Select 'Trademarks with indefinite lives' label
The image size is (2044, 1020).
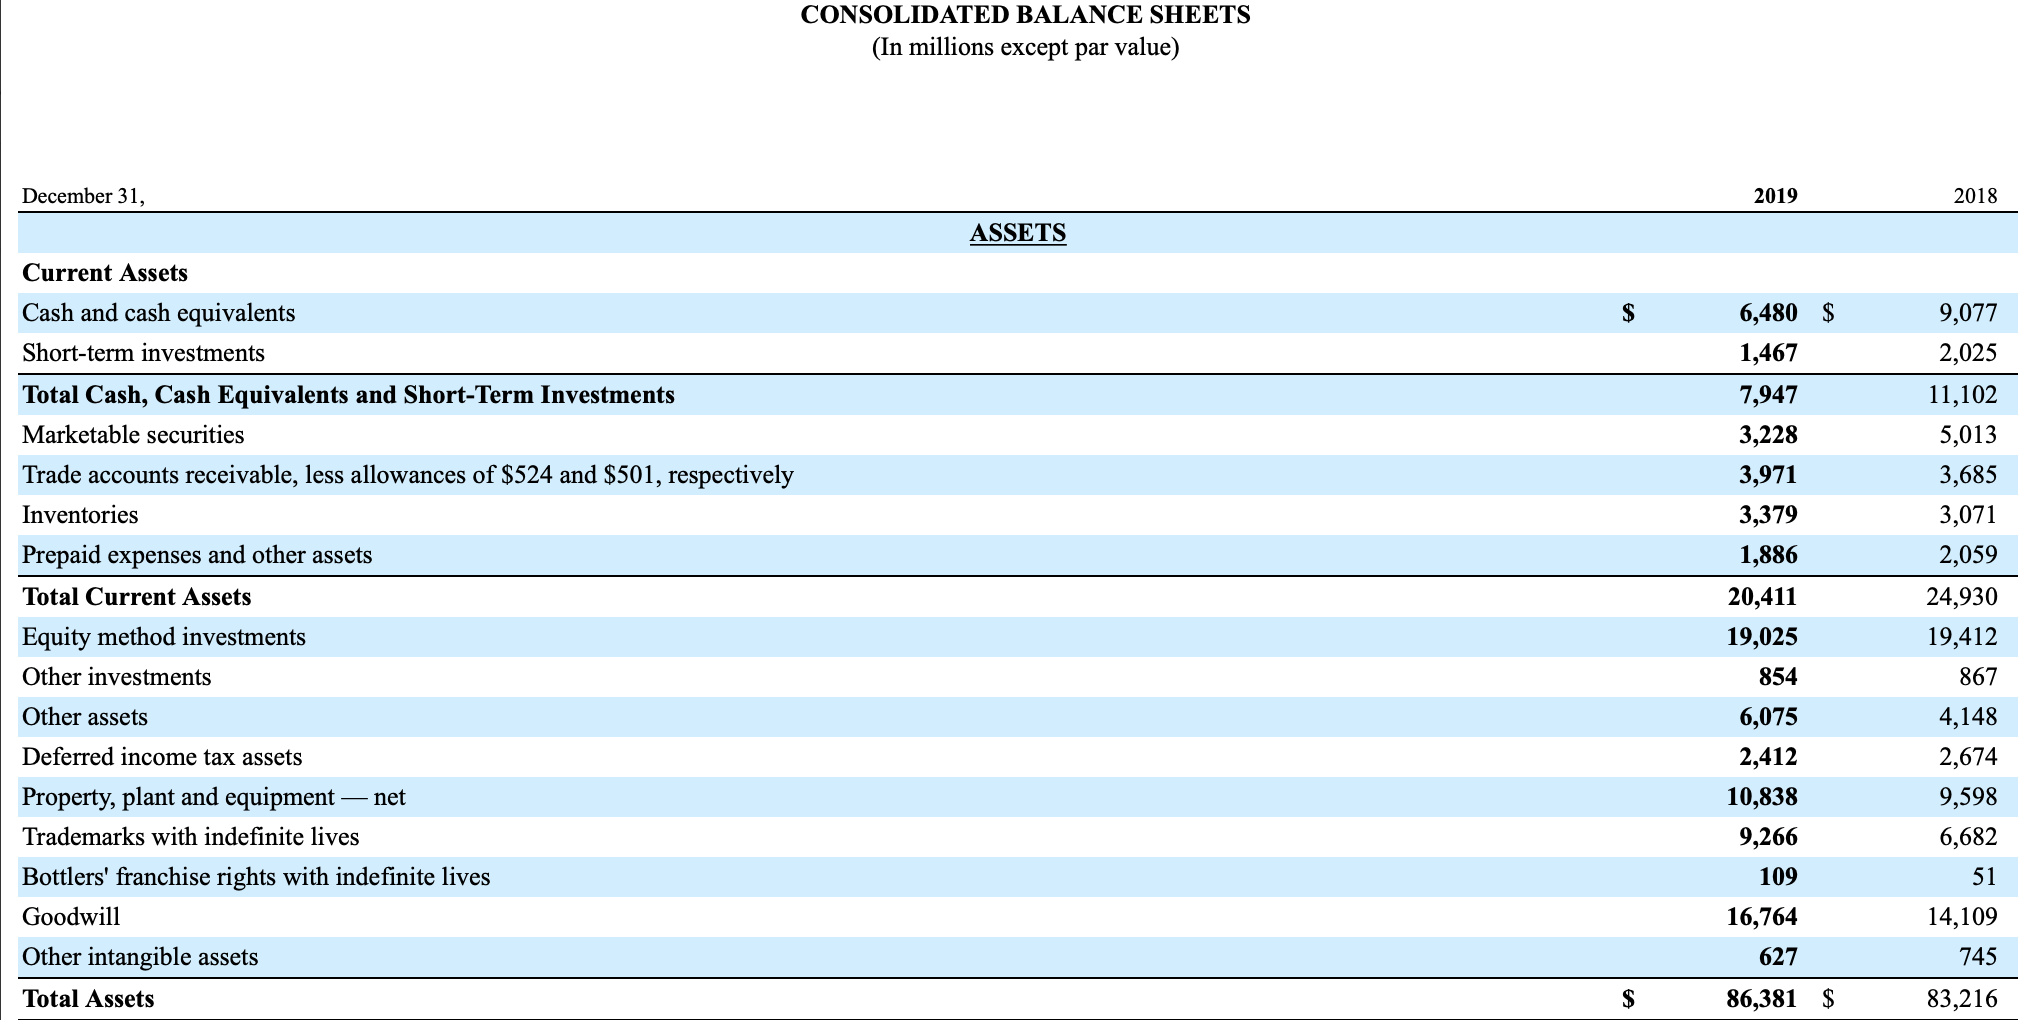(x=191, y=837)
